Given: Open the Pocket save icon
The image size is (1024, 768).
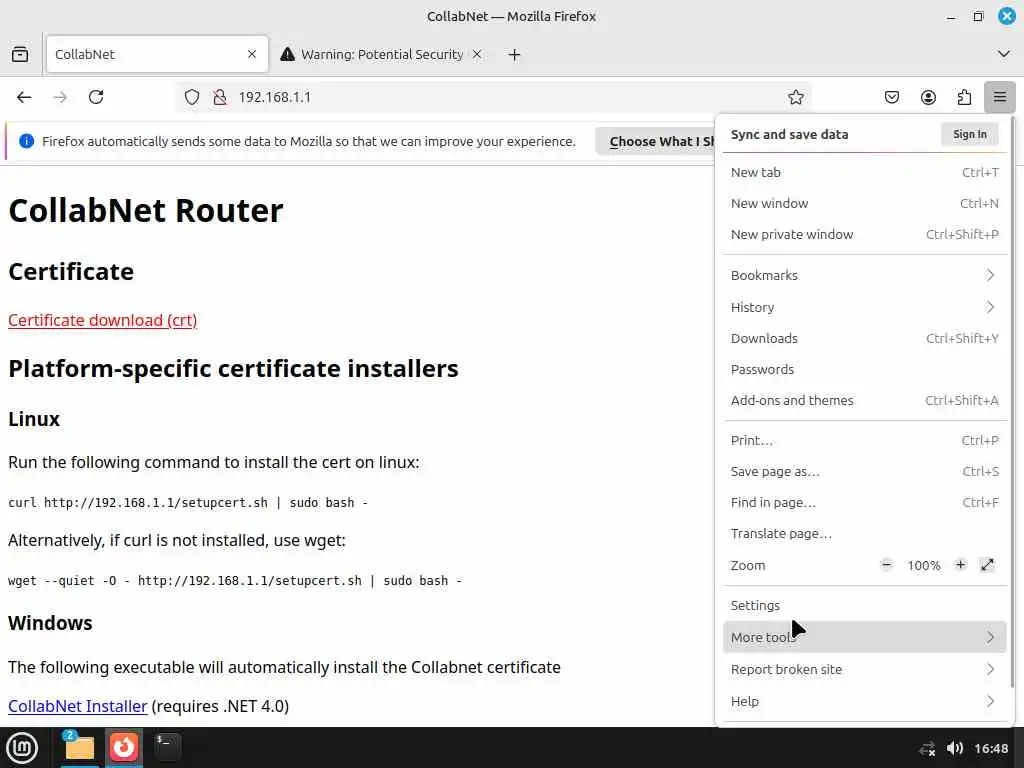Looking at the screenshot, I should (891, 97).
